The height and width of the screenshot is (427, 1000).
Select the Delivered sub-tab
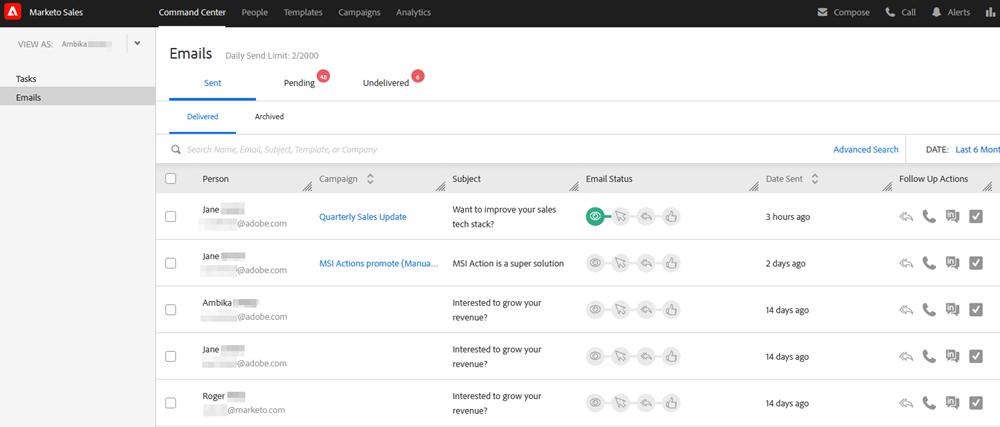(x=202, y=117)
